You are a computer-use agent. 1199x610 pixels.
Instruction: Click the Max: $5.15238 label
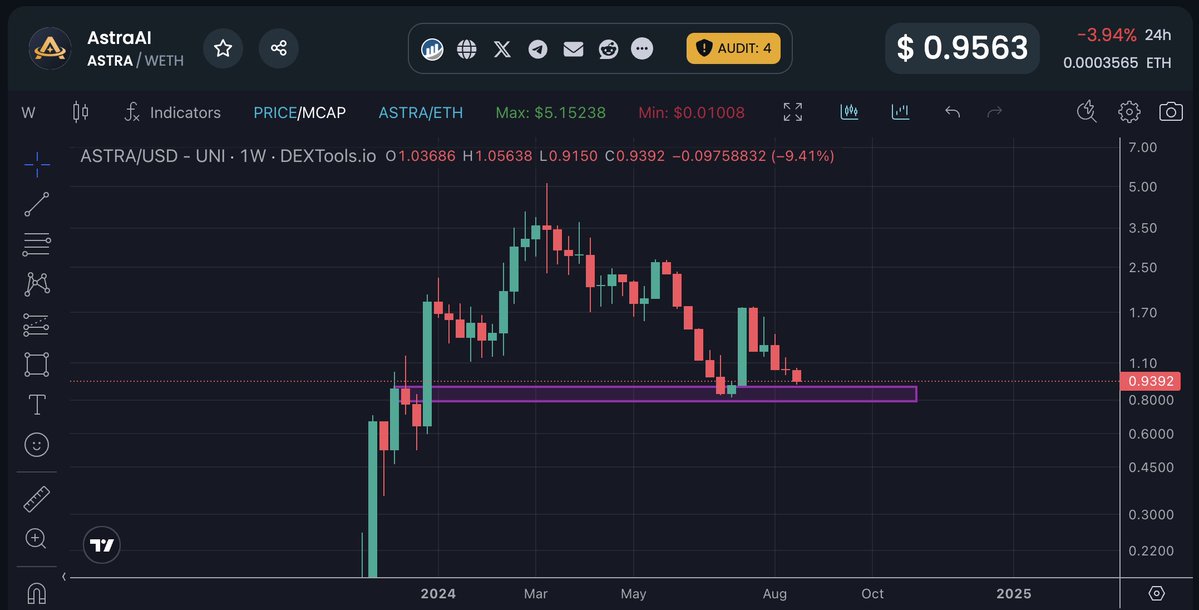click(x=551, y=112)
